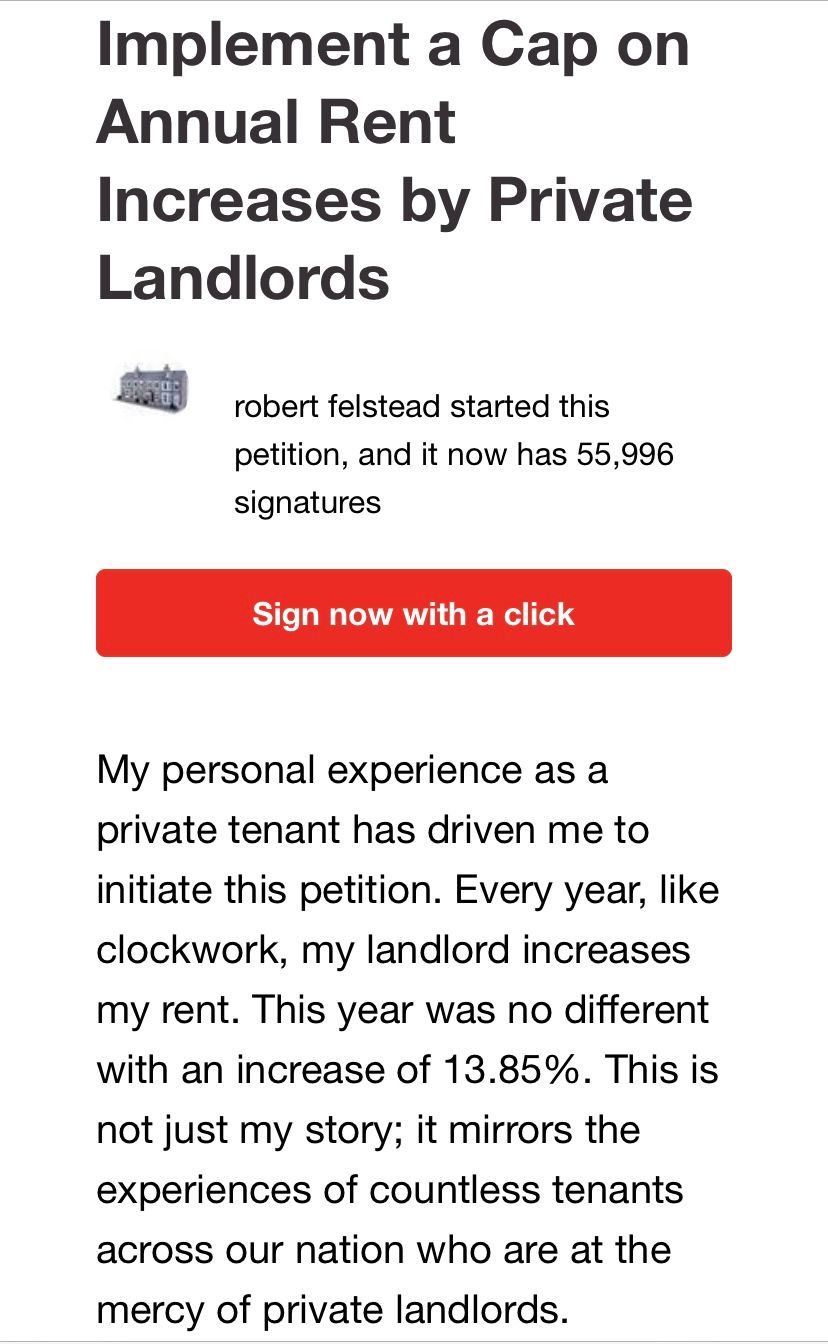The height and width of the screenshot is (1344, 828).
Task: Click the across our nation text line
Action: click(x=383, y=1249)
